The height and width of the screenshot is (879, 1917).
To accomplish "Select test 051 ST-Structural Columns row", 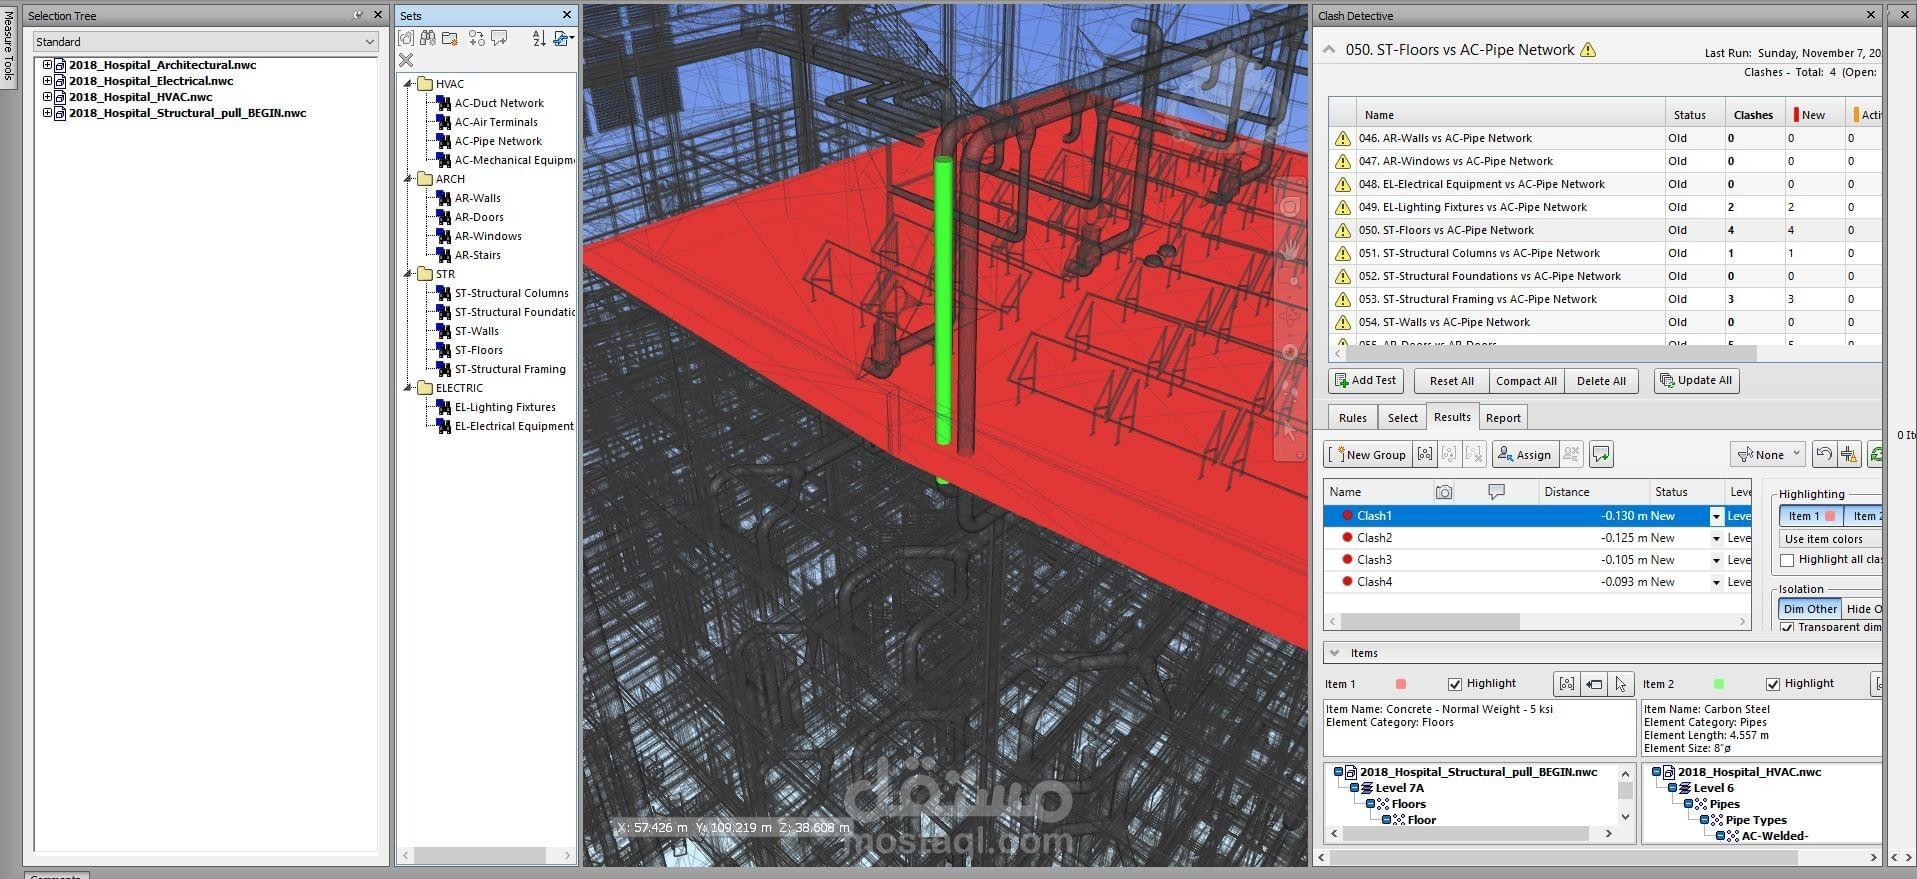I will [1604, 253].
